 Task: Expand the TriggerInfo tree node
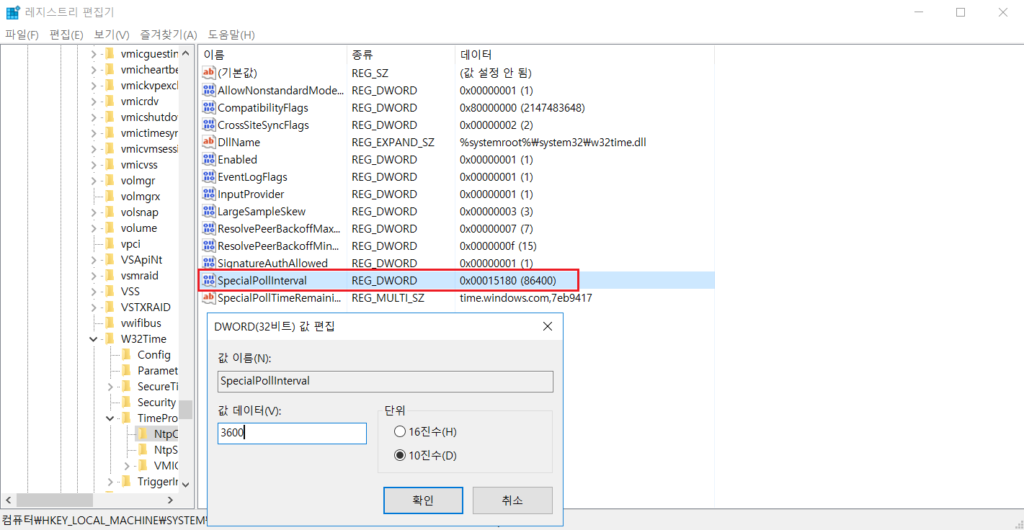click(x=110, y=481)
